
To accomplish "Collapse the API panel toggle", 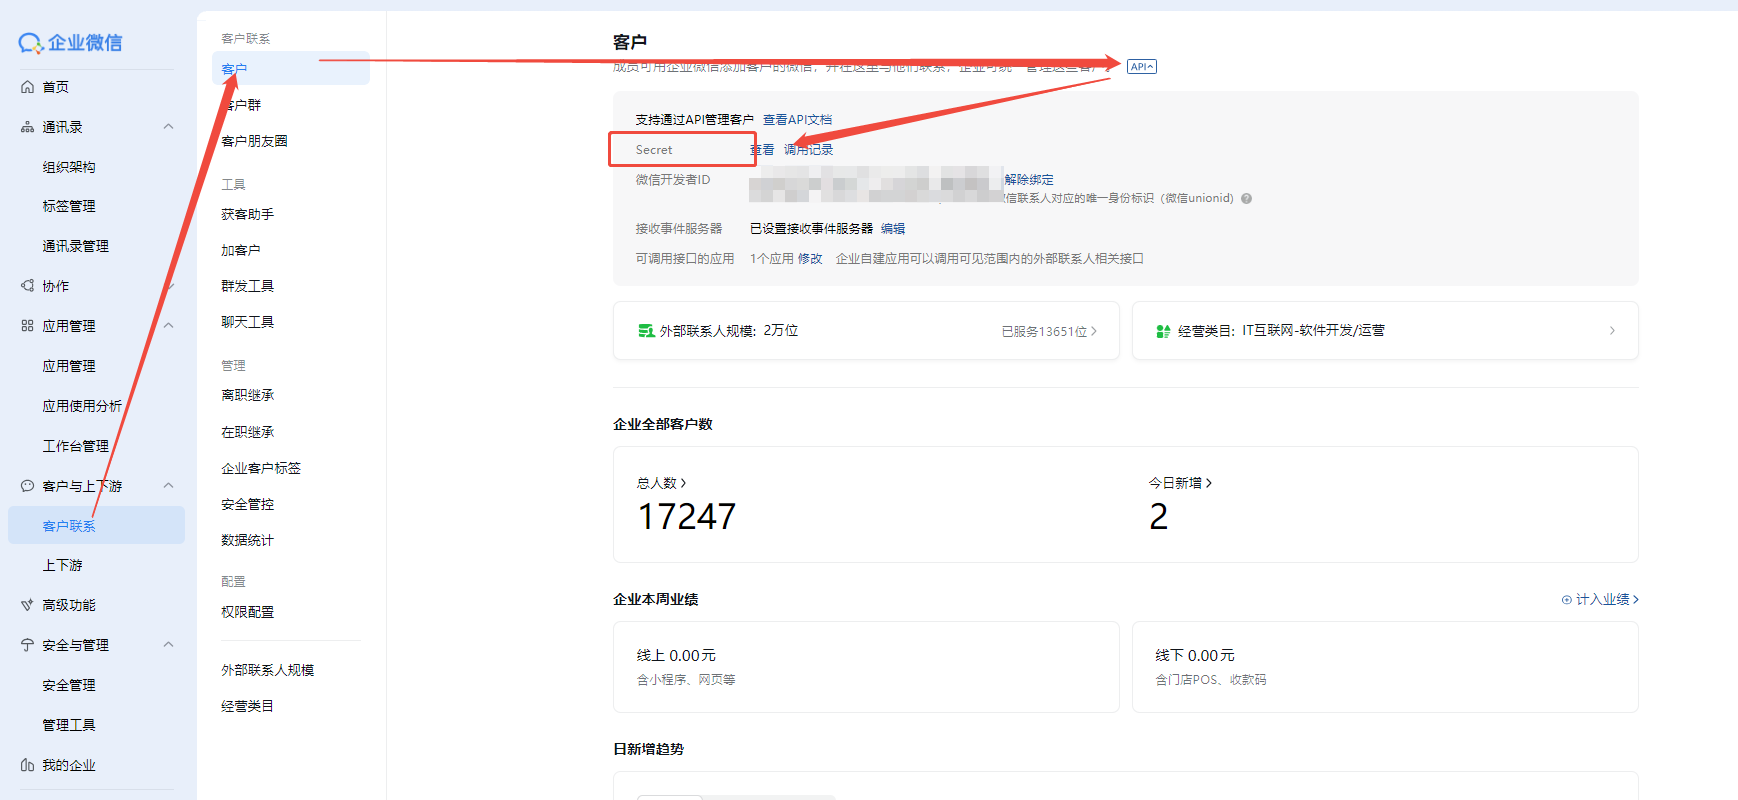I will point(1141,67).
